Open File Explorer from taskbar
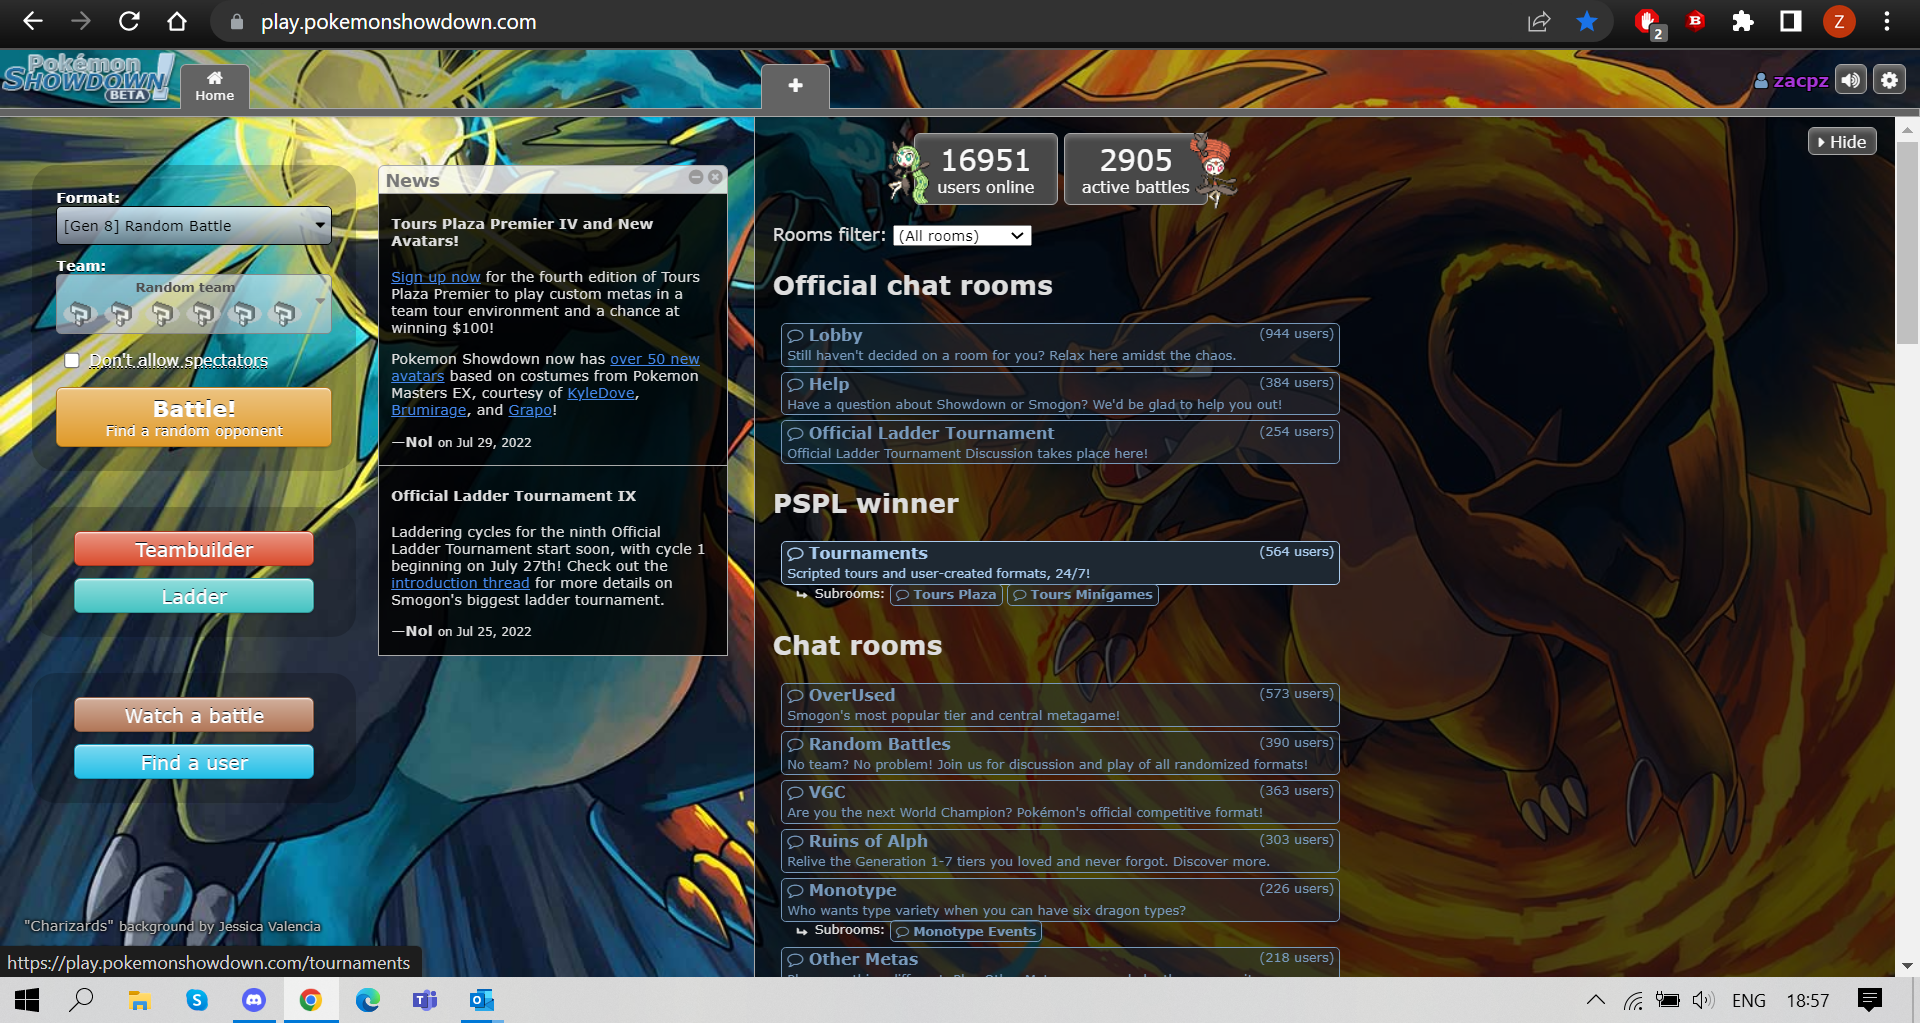 coord(139,1000)
